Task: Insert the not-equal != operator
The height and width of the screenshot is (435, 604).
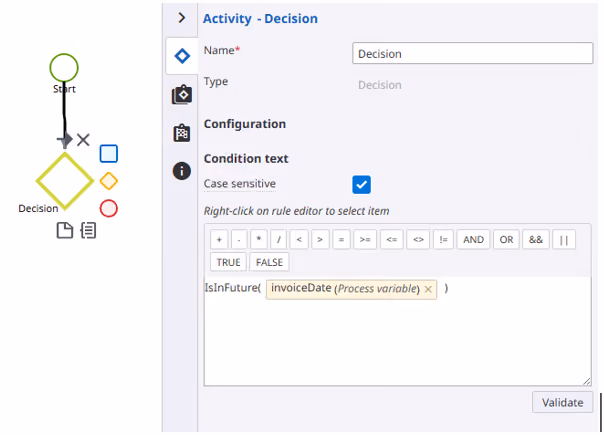Action: (443, 240)
